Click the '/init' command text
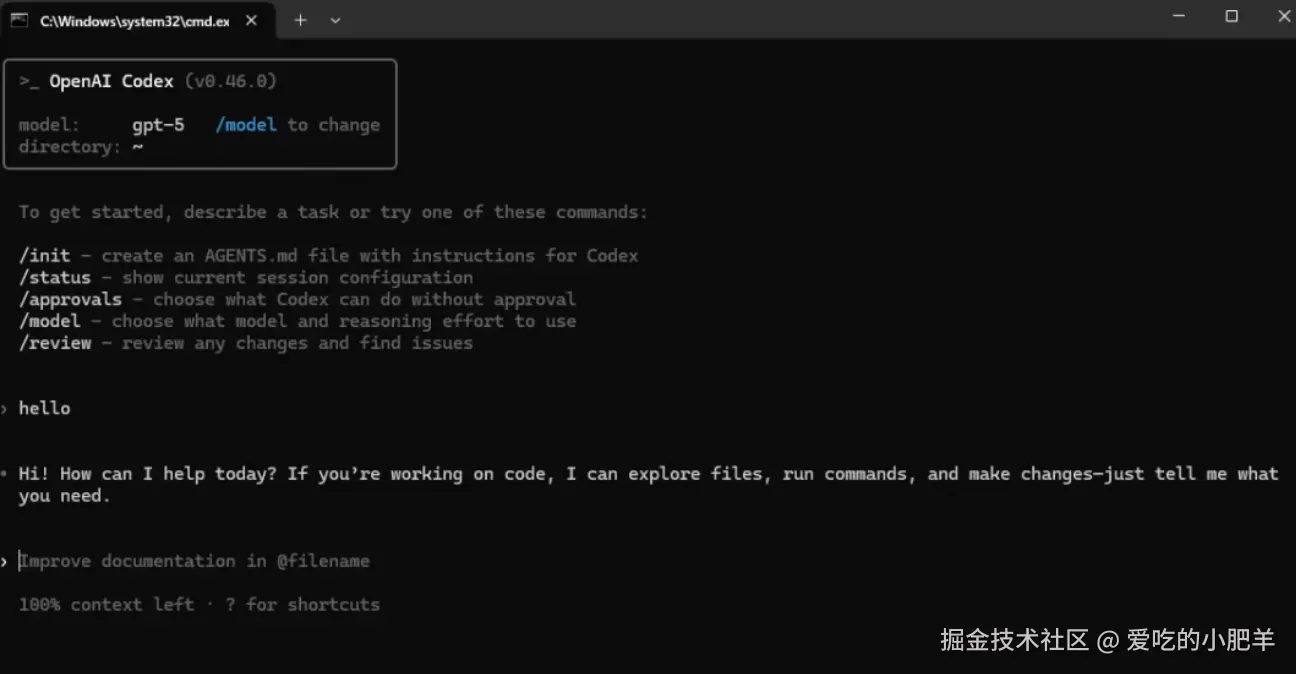 [x=44, y=255]
